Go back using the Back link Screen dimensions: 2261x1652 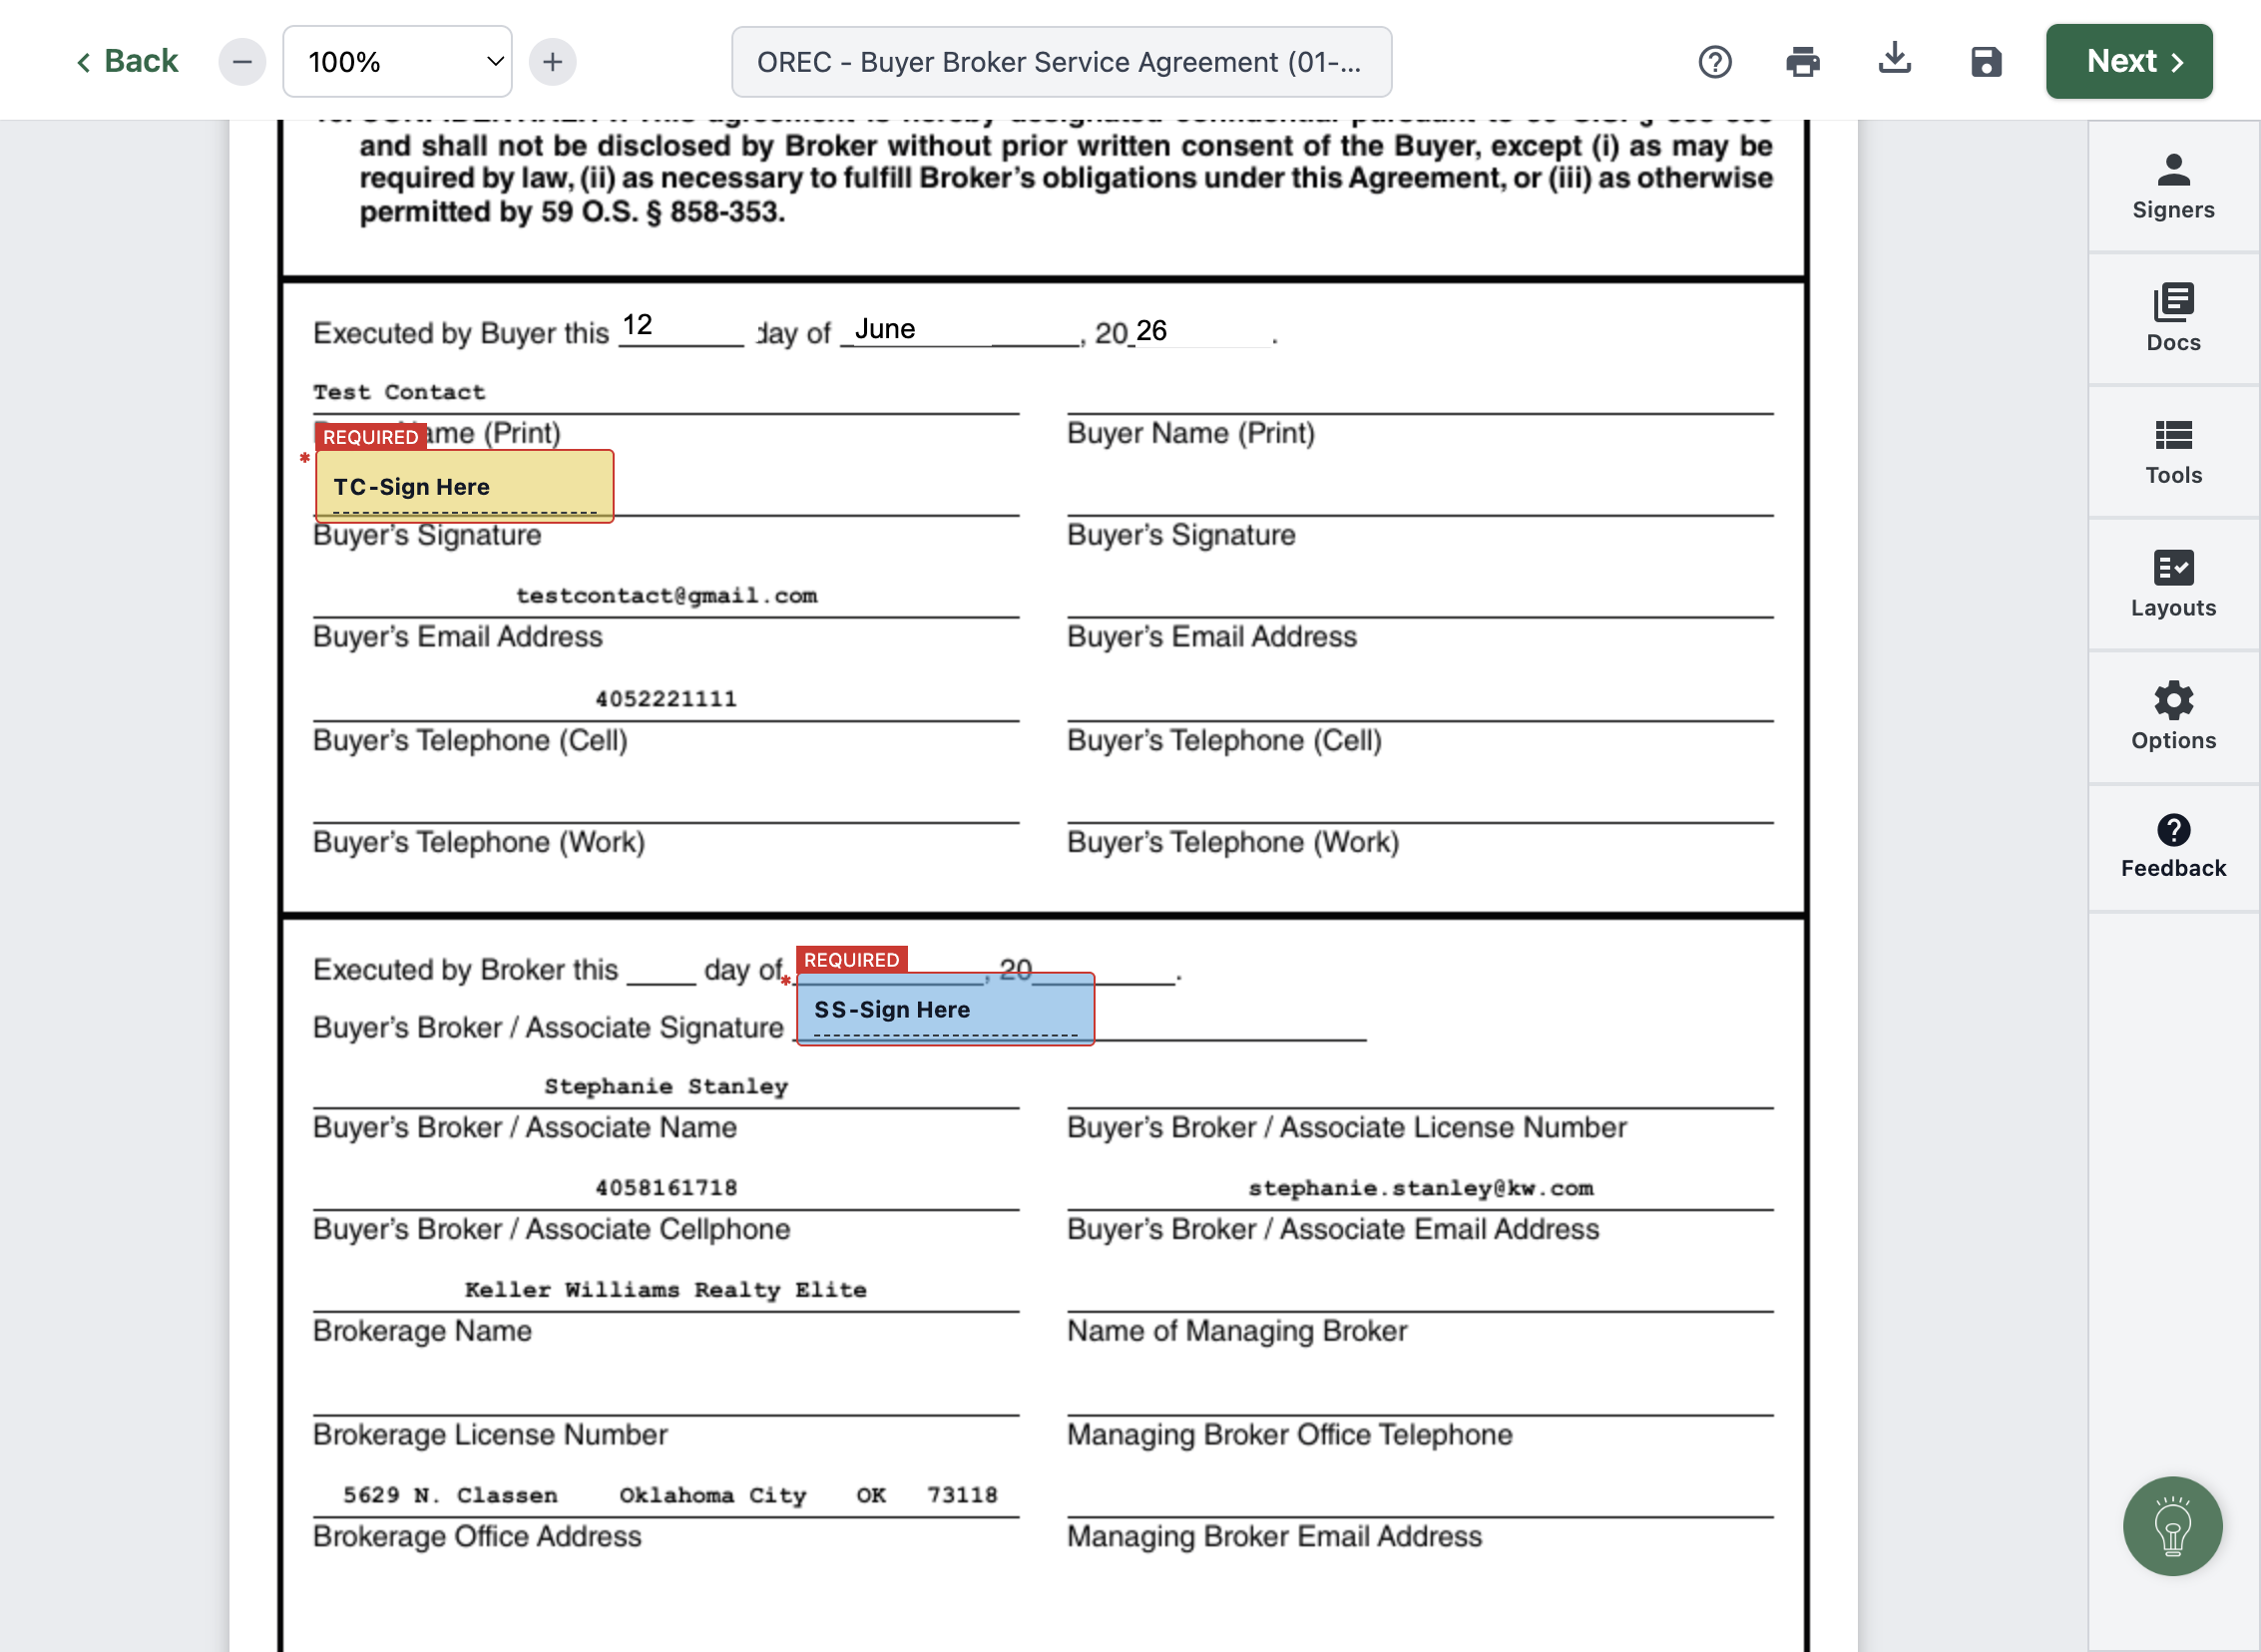(127, 62)
